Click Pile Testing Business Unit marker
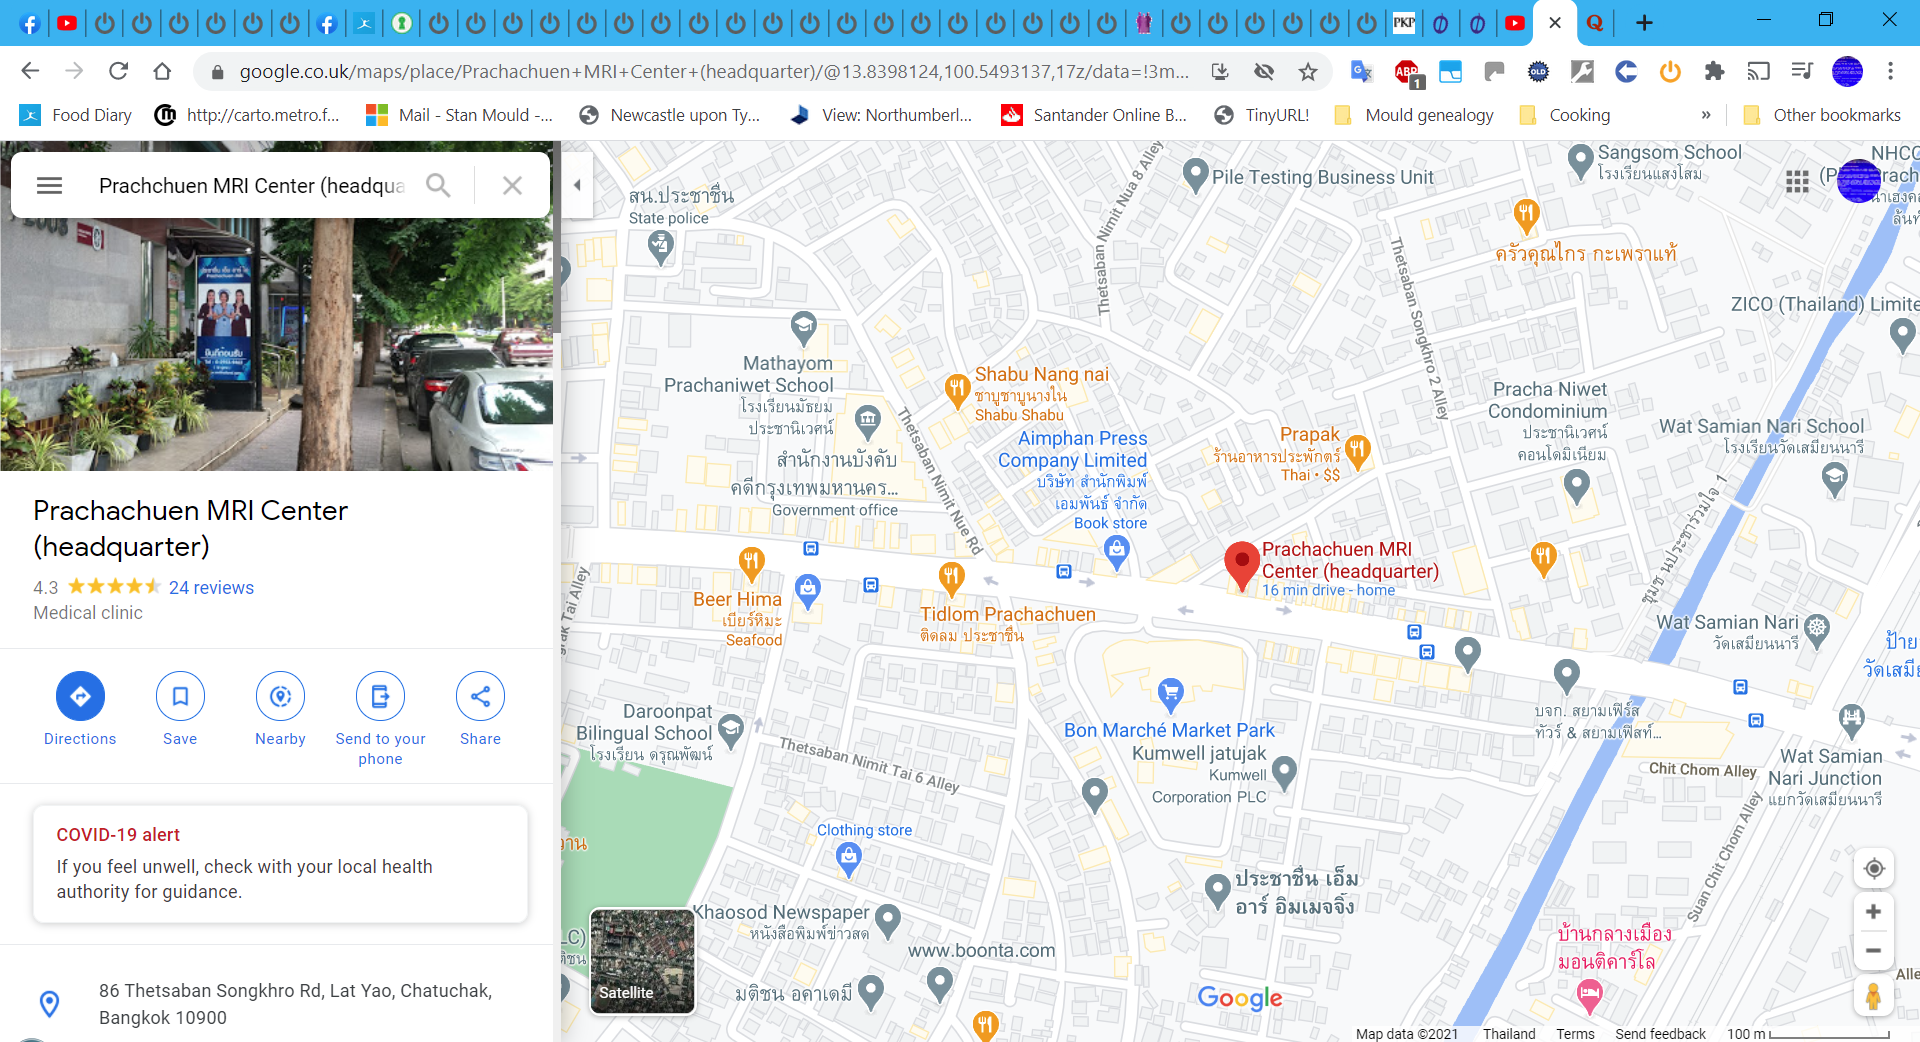The image size is (1920, 1042). coord(1195,175)
